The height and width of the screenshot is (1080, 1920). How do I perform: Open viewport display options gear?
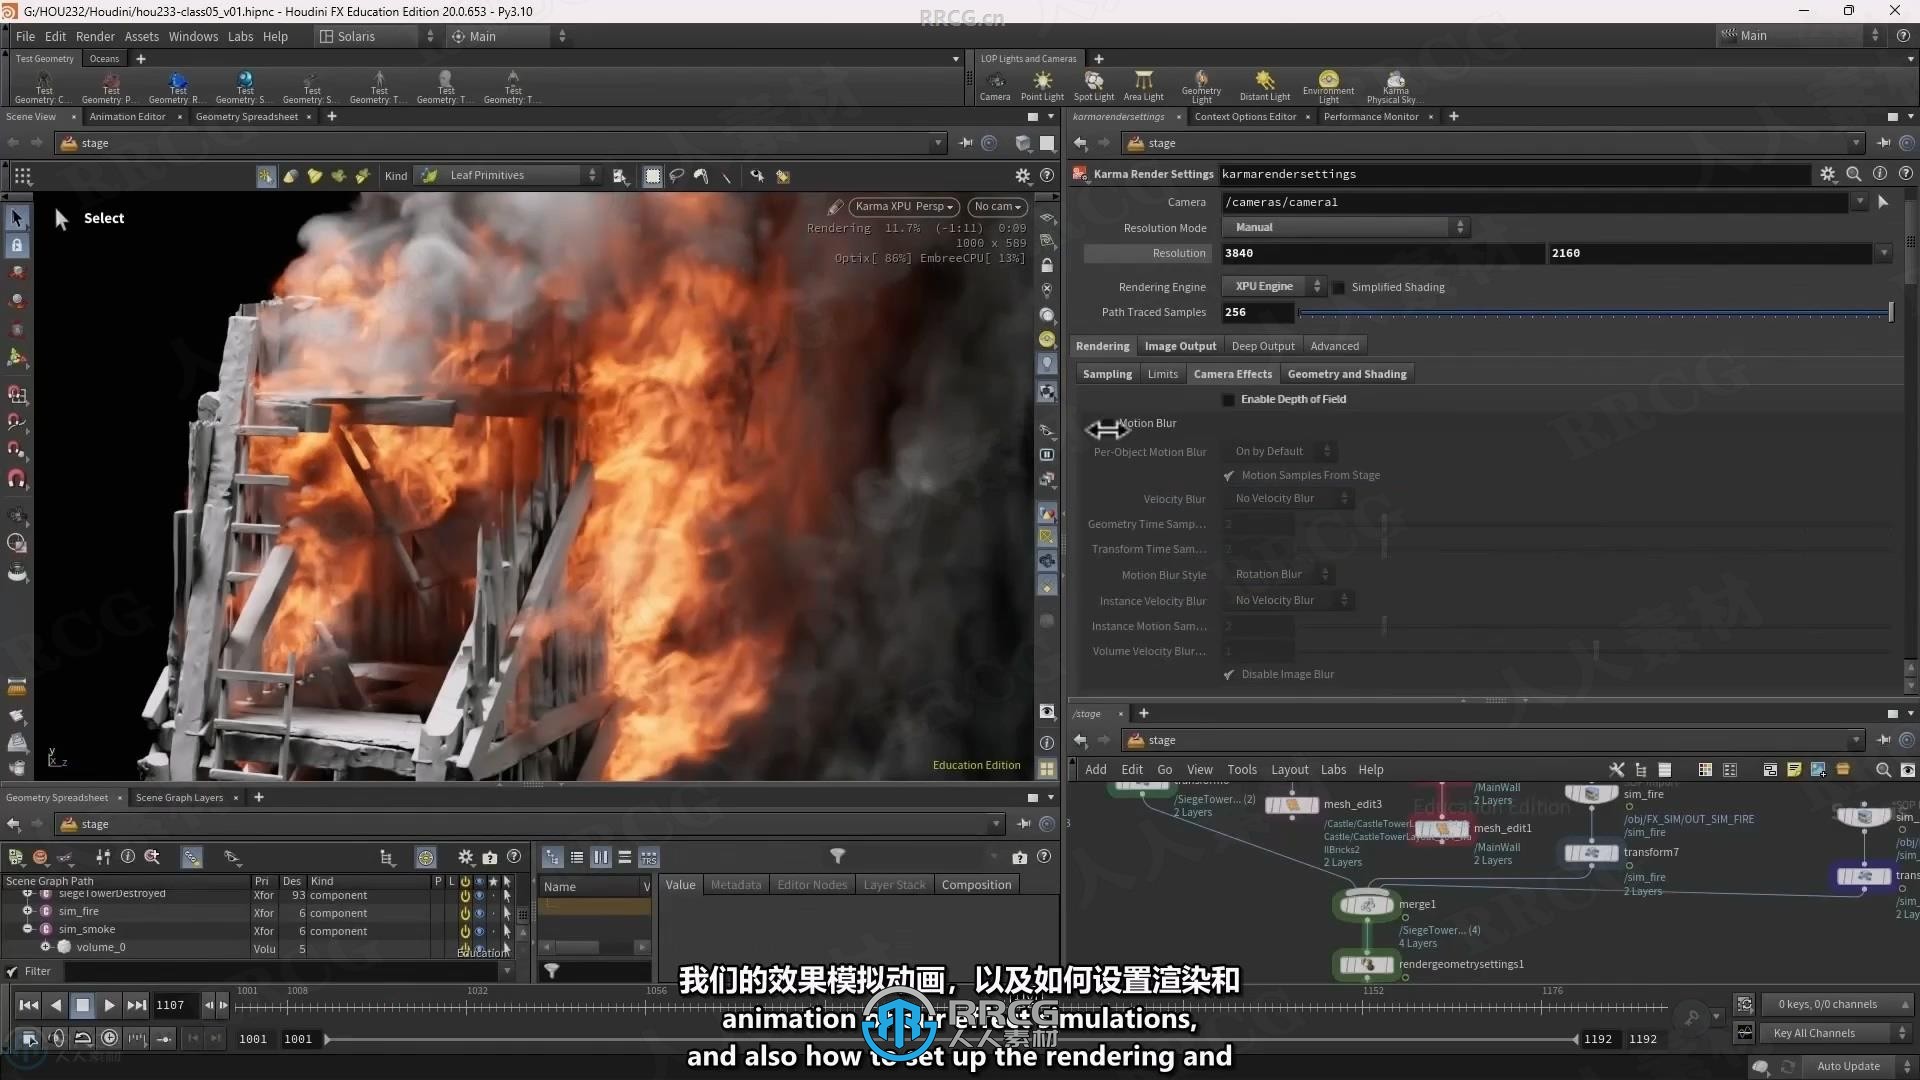(x=1022, y=176)
